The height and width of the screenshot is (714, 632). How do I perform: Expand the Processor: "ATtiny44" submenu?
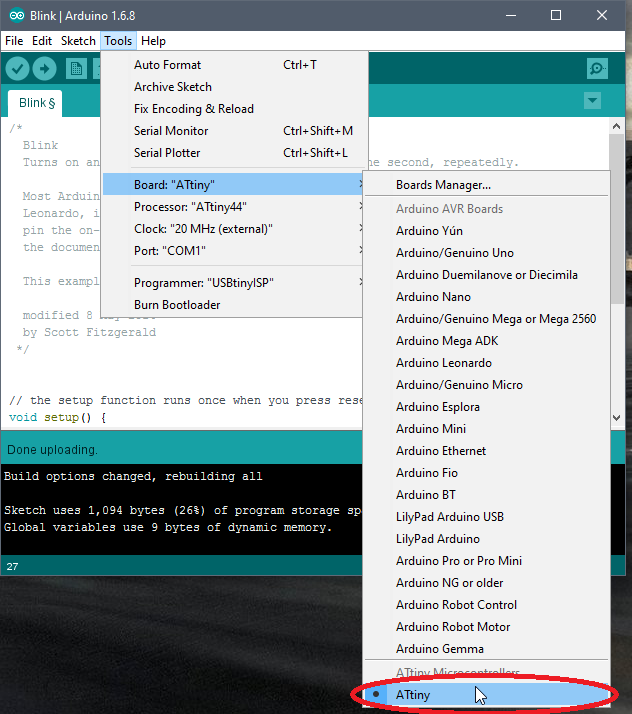(233, 207)
